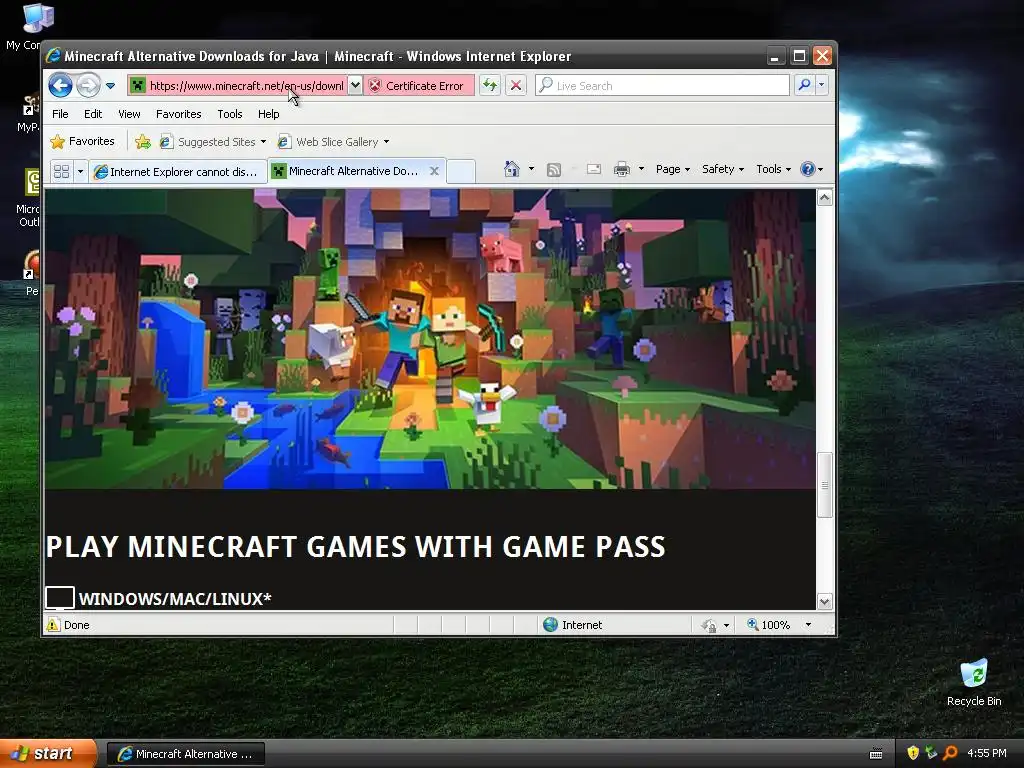Click the monitor icon beside WINDOWS/MAC/LINUX
1024x768 pixels.
coord(59,598)
